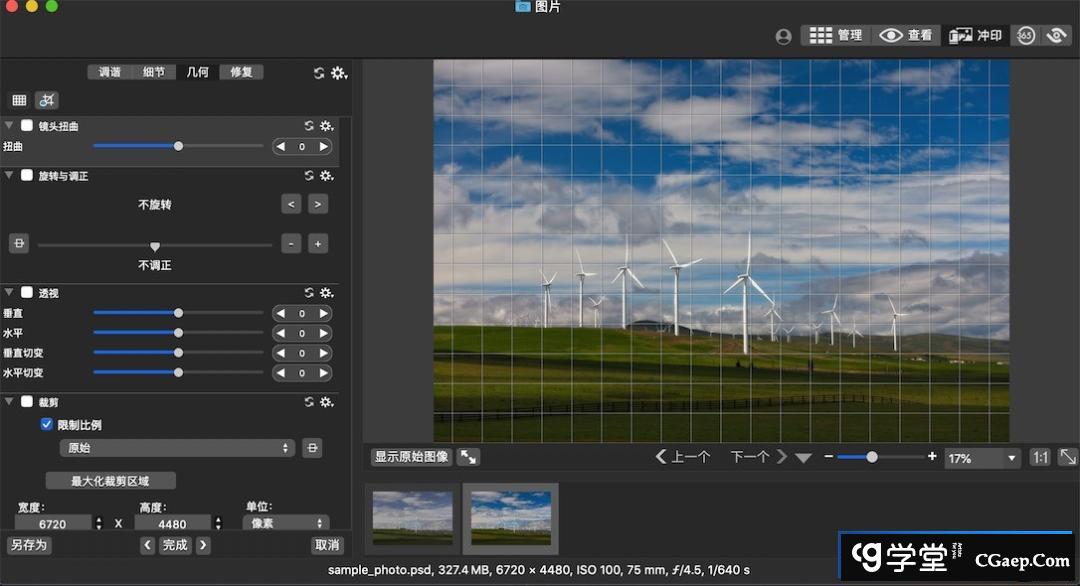
Task: Select the crop tool icon beside grid
Action: point(47,100)
